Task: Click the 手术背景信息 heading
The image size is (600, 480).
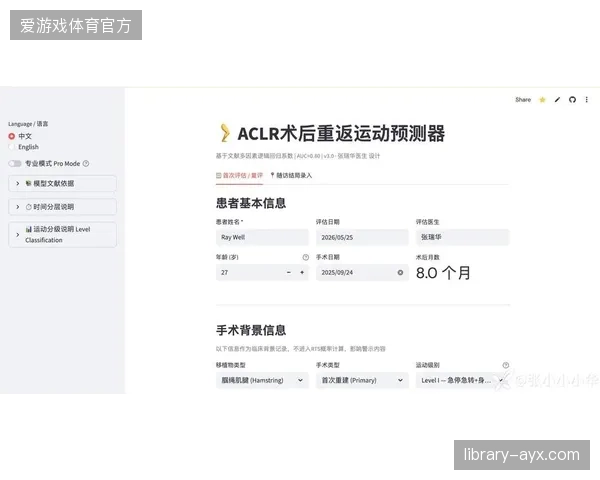Action: pyautogui.click(x=251, y=330)
